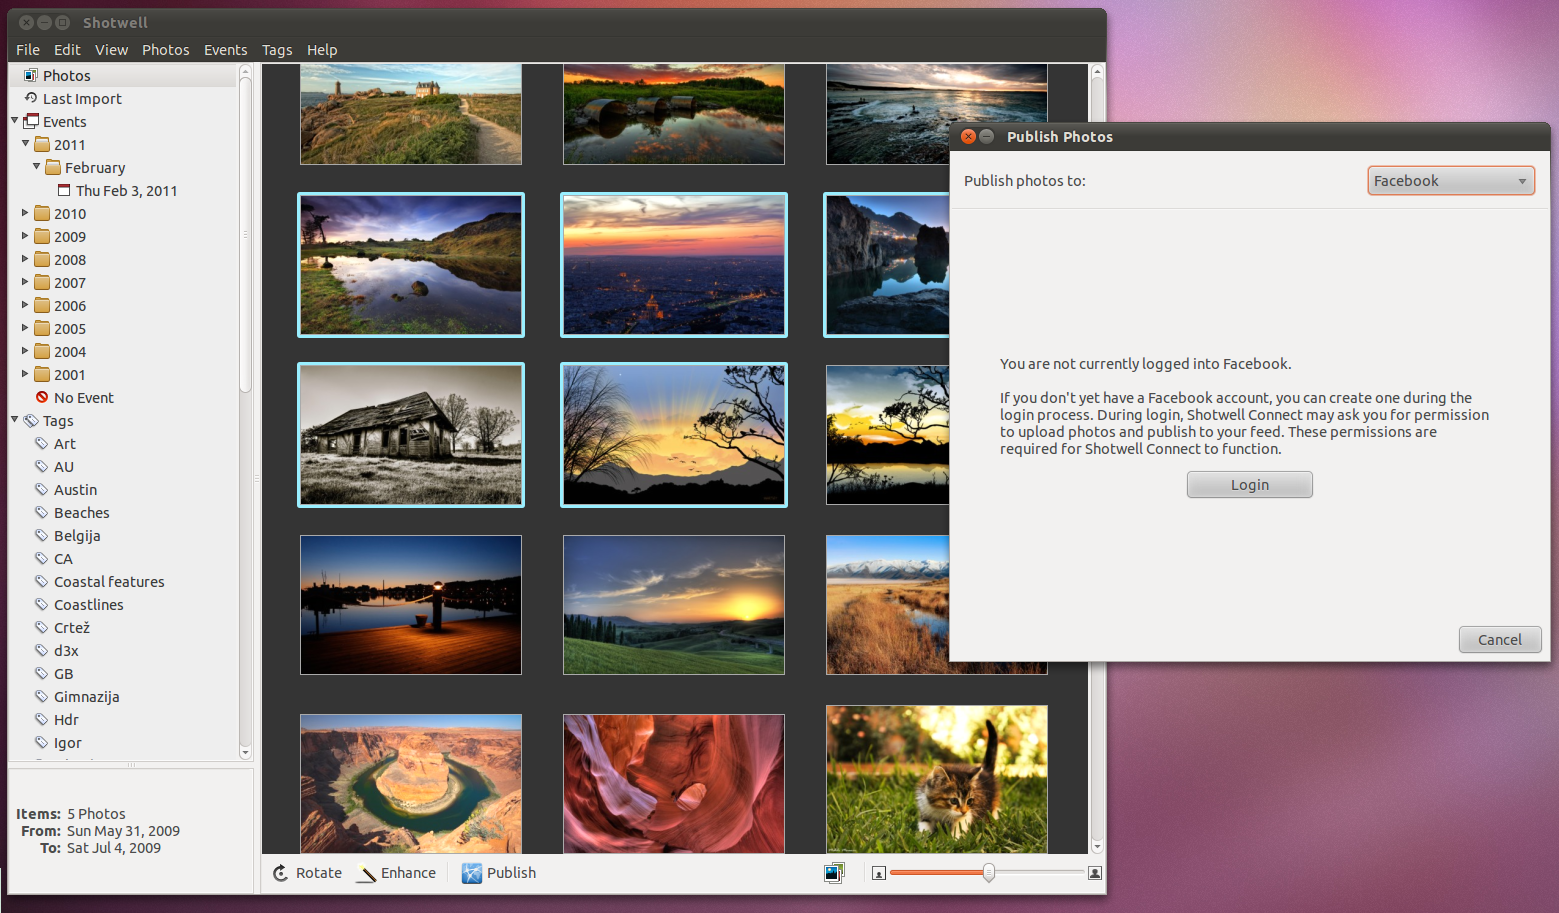Collapse the Events tree section
The height and width of the screenshot is (913, 1559).
coord(14,121)
